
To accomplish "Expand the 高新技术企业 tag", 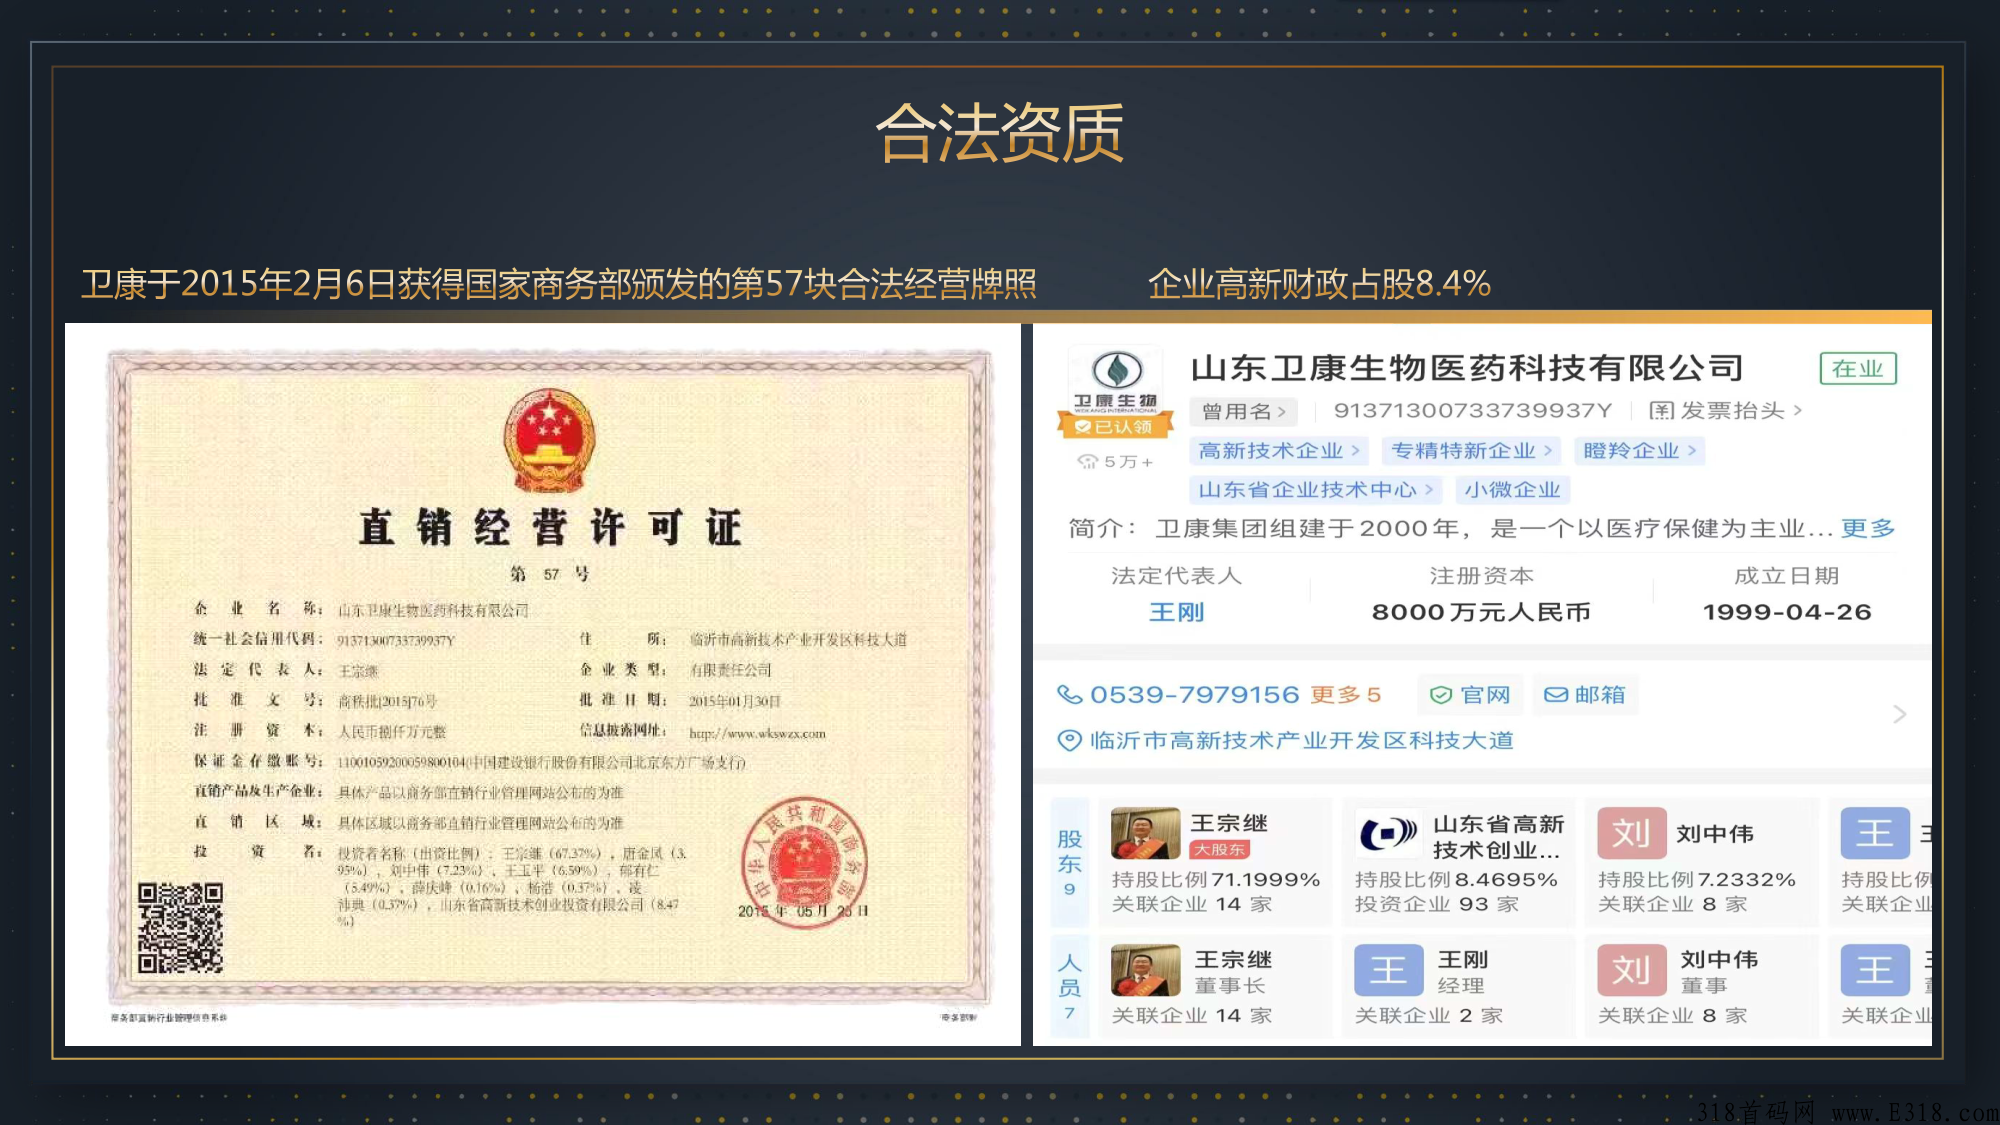I will [1279, 451].
